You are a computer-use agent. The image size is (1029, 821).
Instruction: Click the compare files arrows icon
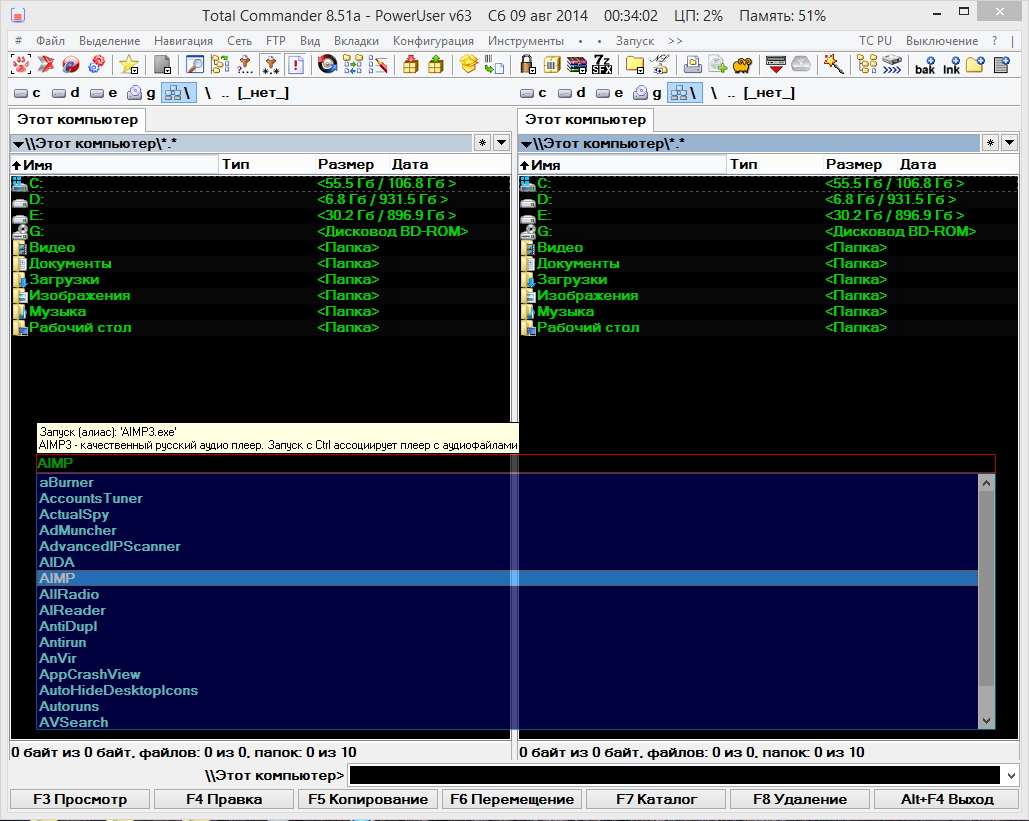(x=352, y=64)
